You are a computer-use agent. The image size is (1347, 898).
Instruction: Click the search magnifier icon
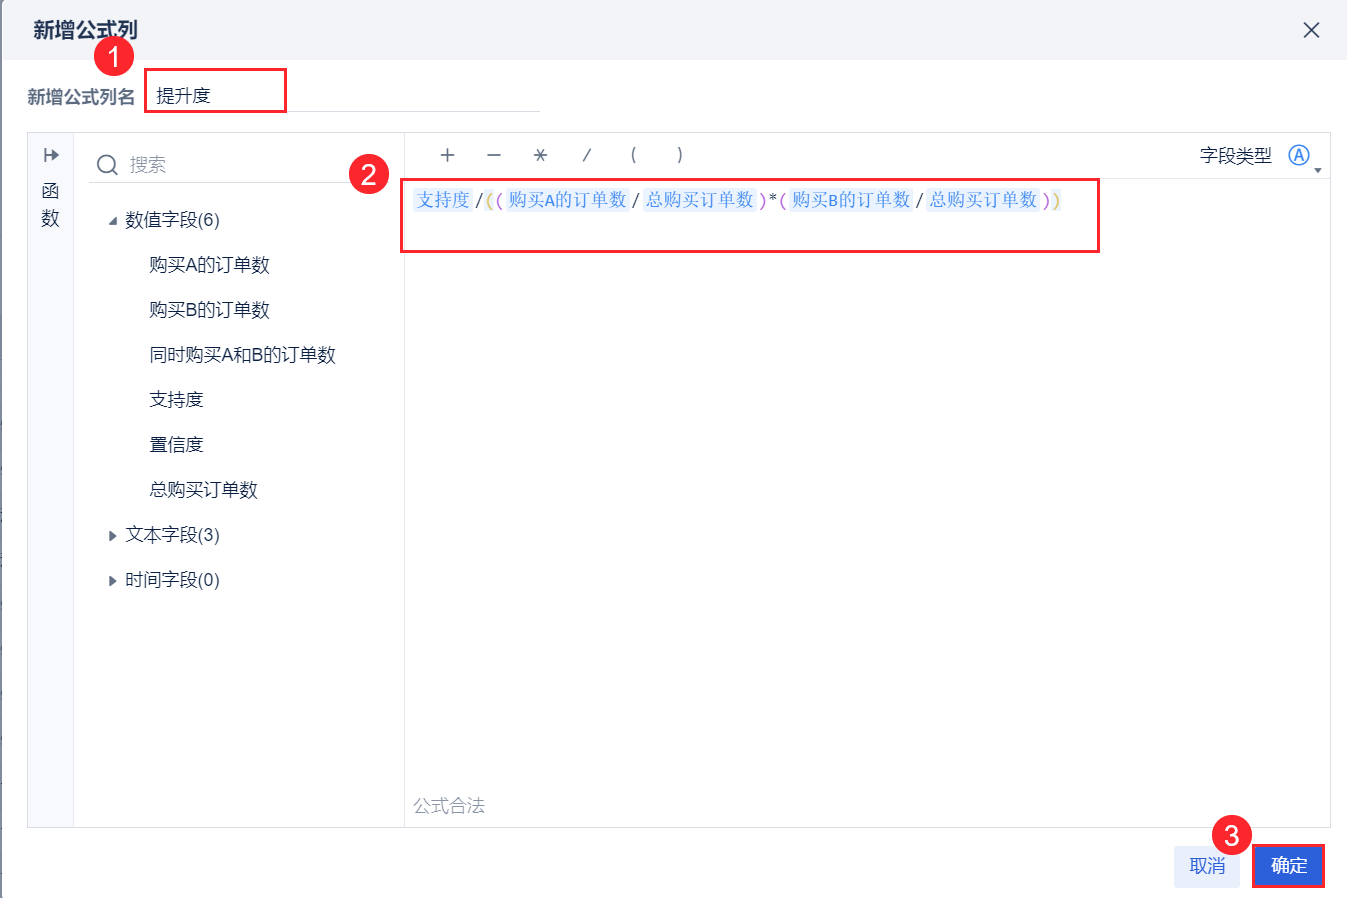click(107, 165)
